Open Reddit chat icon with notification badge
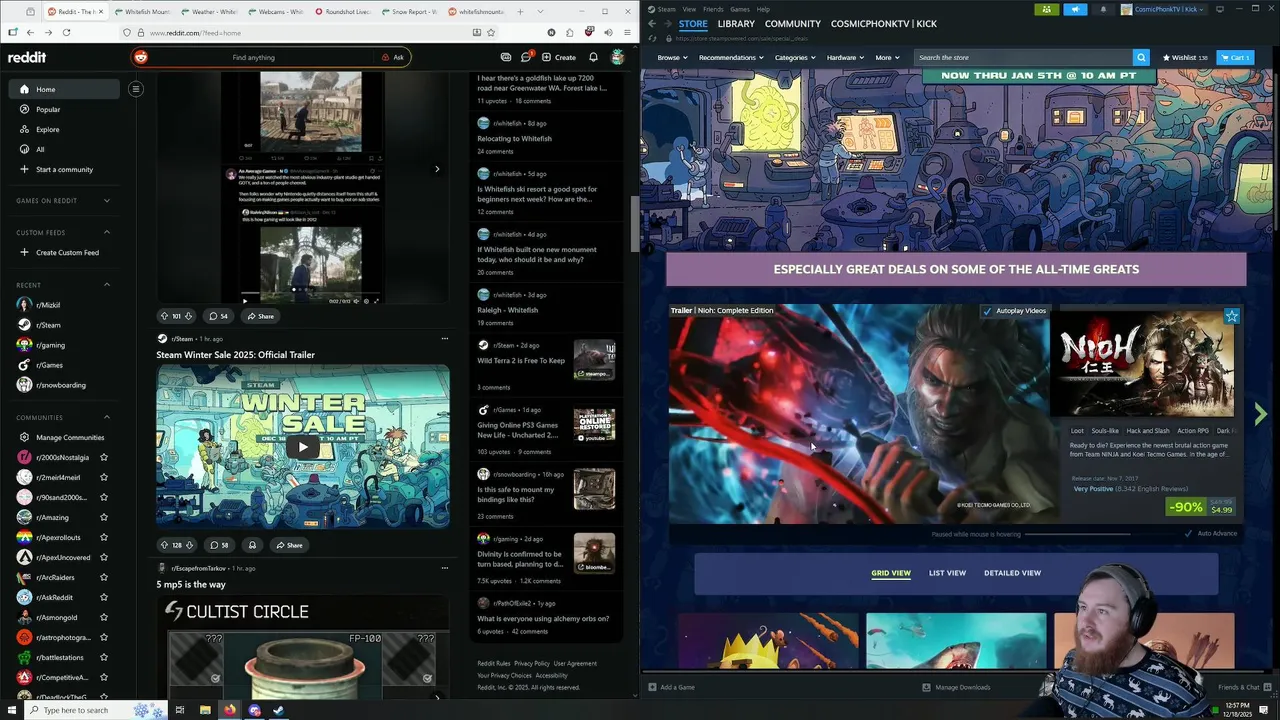The width and height of the screenshot is (1280, 720). tap(526, 57)
